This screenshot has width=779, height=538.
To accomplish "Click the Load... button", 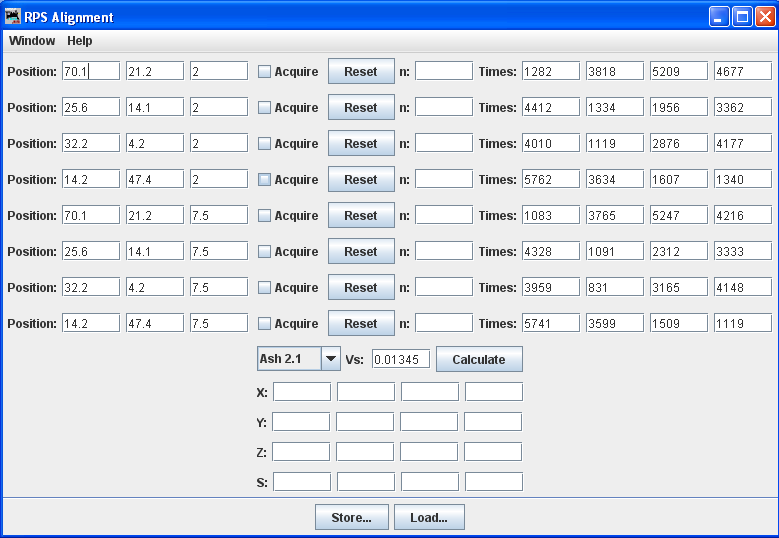I will point(429,517).
